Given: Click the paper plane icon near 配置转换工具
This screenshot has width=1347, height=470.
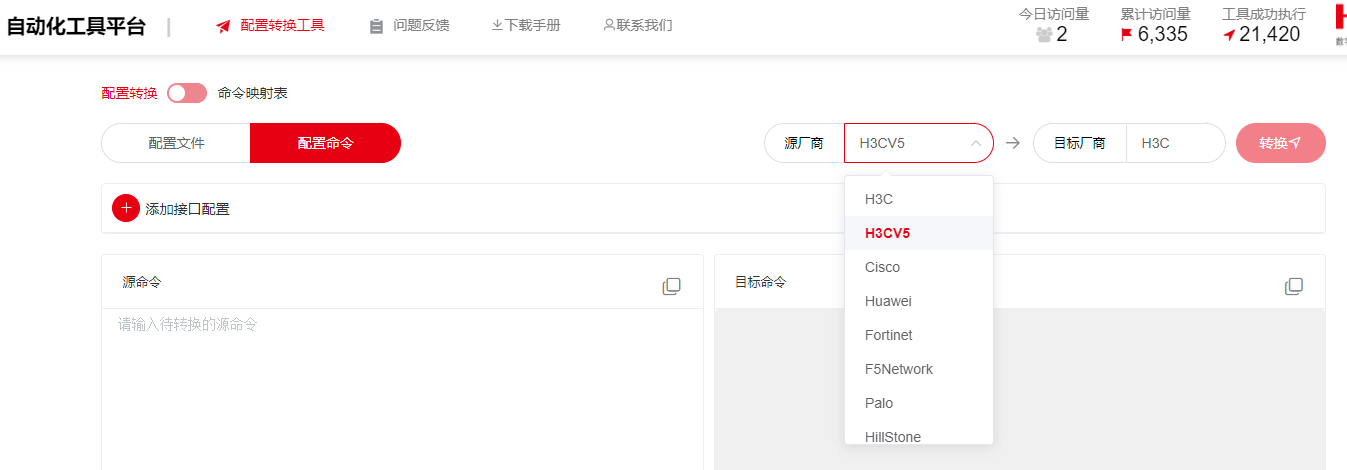Looking at the screenshot, I should click(x=223, y=26).
